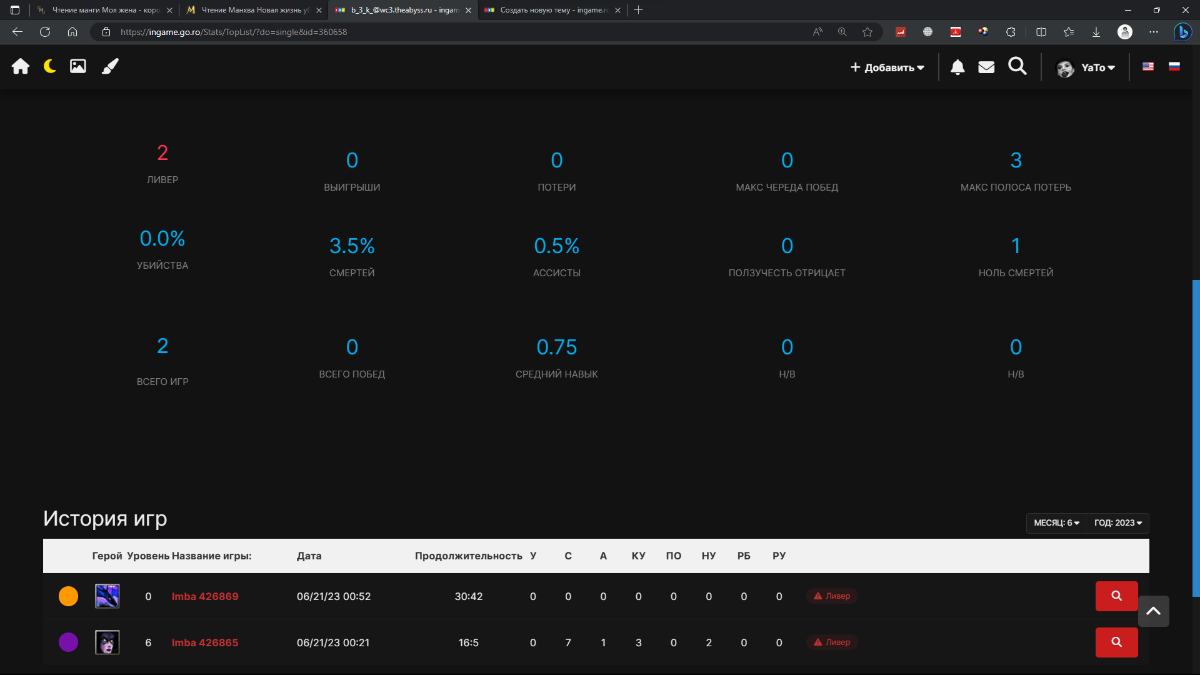The width and height of the screenshot is (1200, 675).
Task: Open notifications bell icon
Action: click(957, 67)
